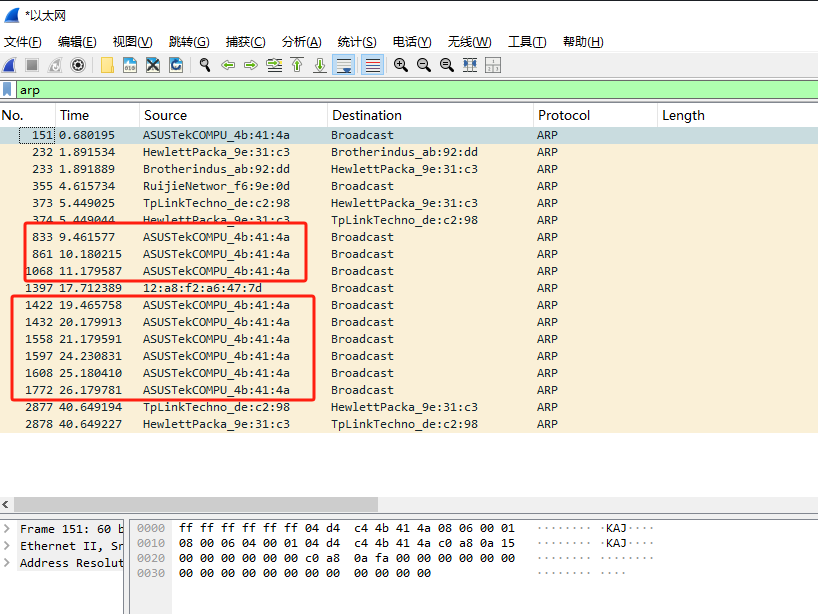Select packet 833 at time 9.461577
This screenshot has height=614, width=818.
(409, 237)
